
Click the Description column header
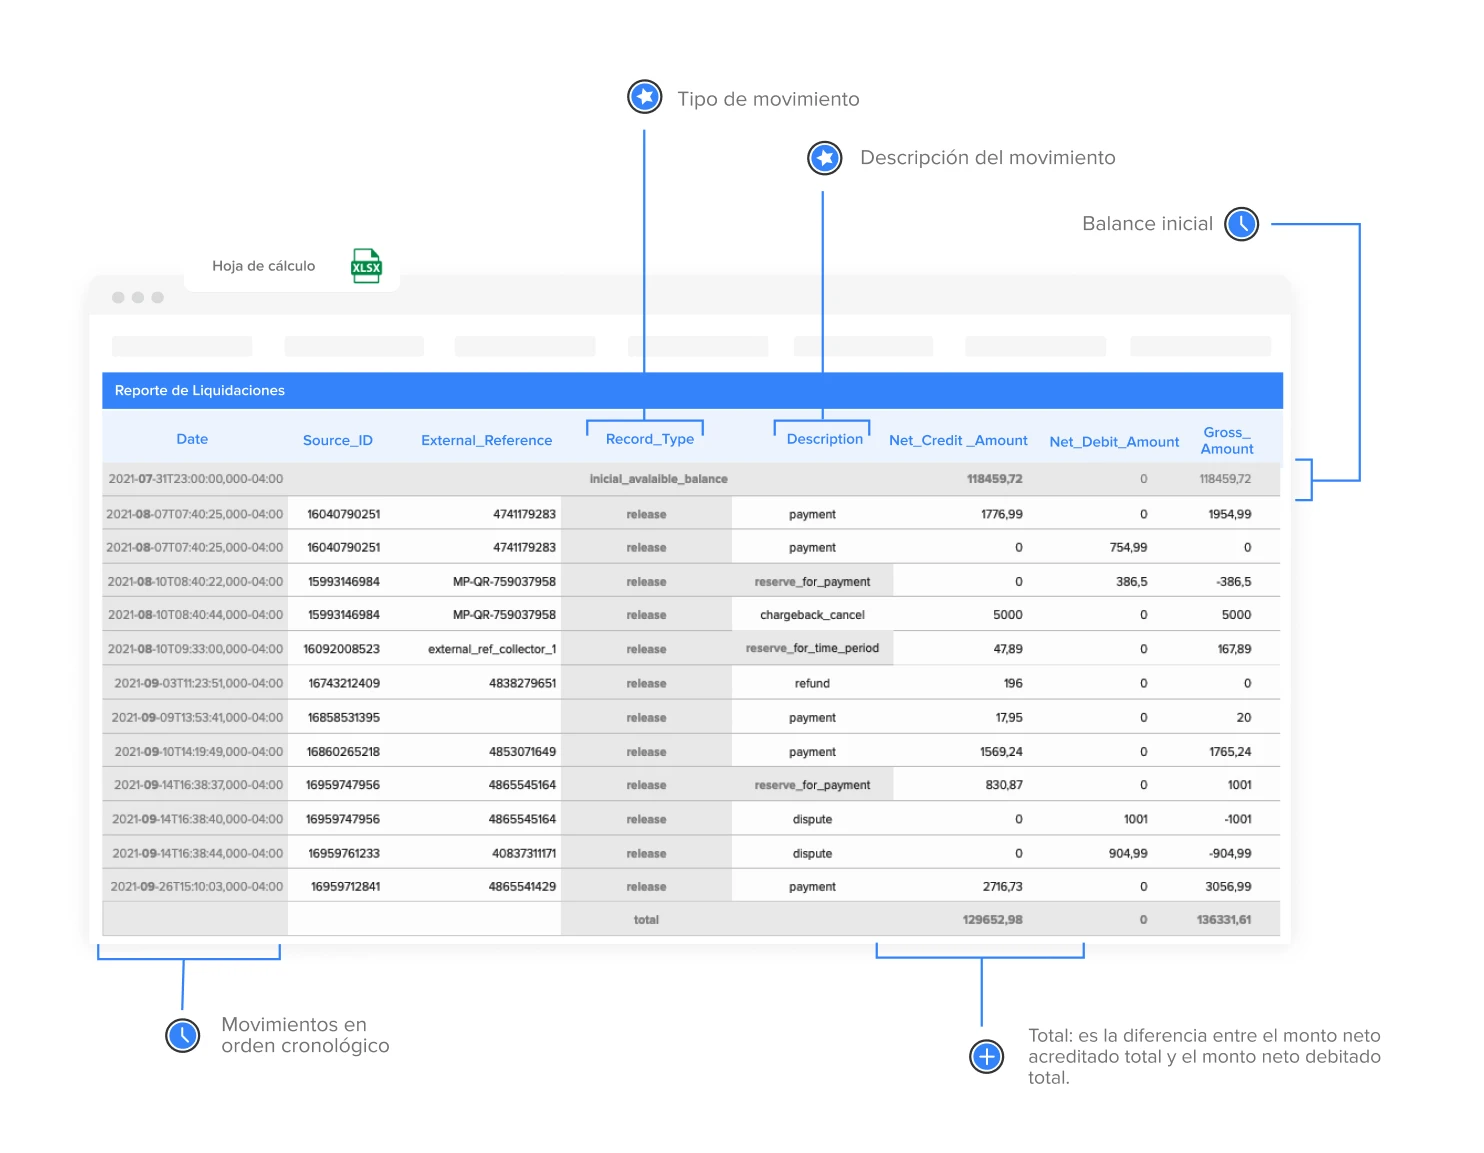pyautogui.click(x=825, y=439)
